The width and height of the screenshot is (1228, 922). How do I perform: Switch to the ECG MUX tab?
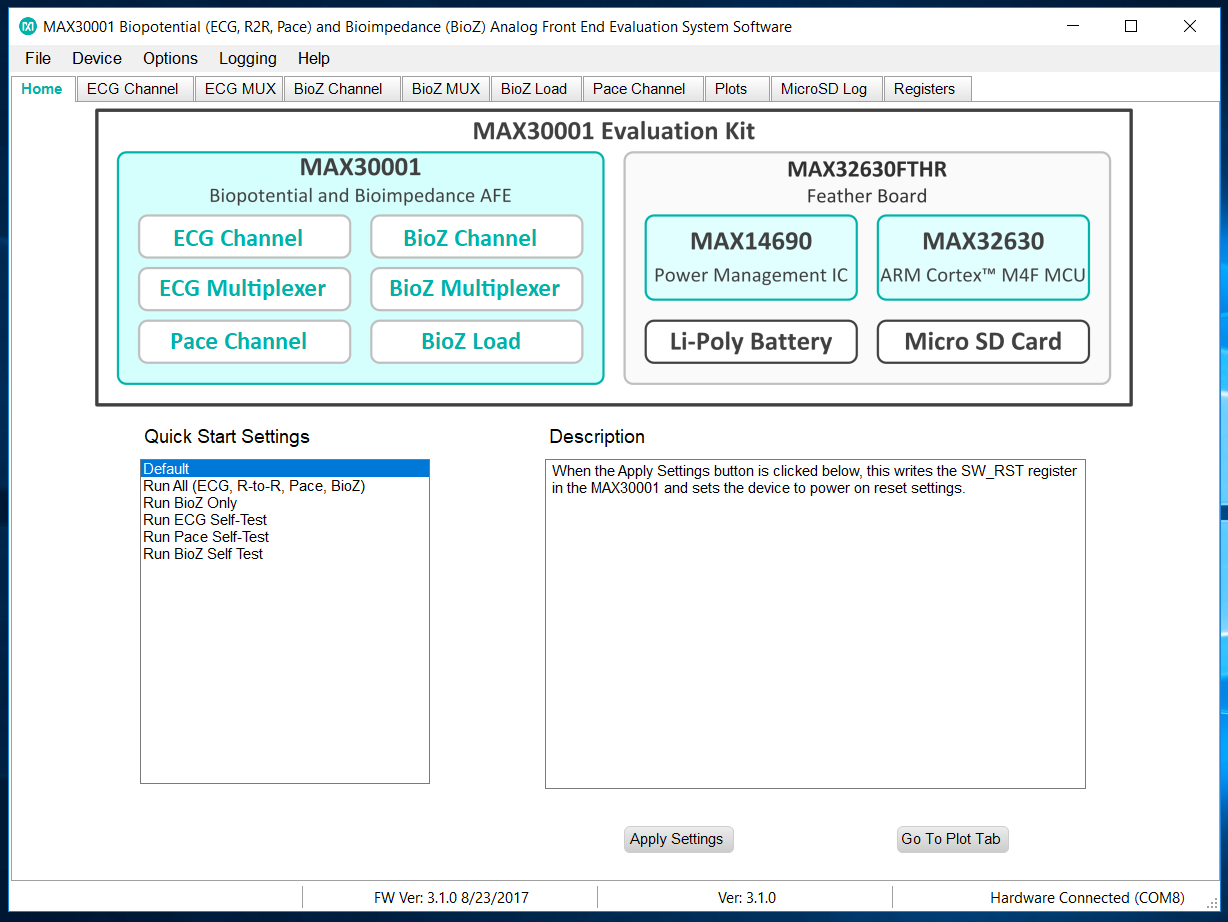(x=240, y=89)
